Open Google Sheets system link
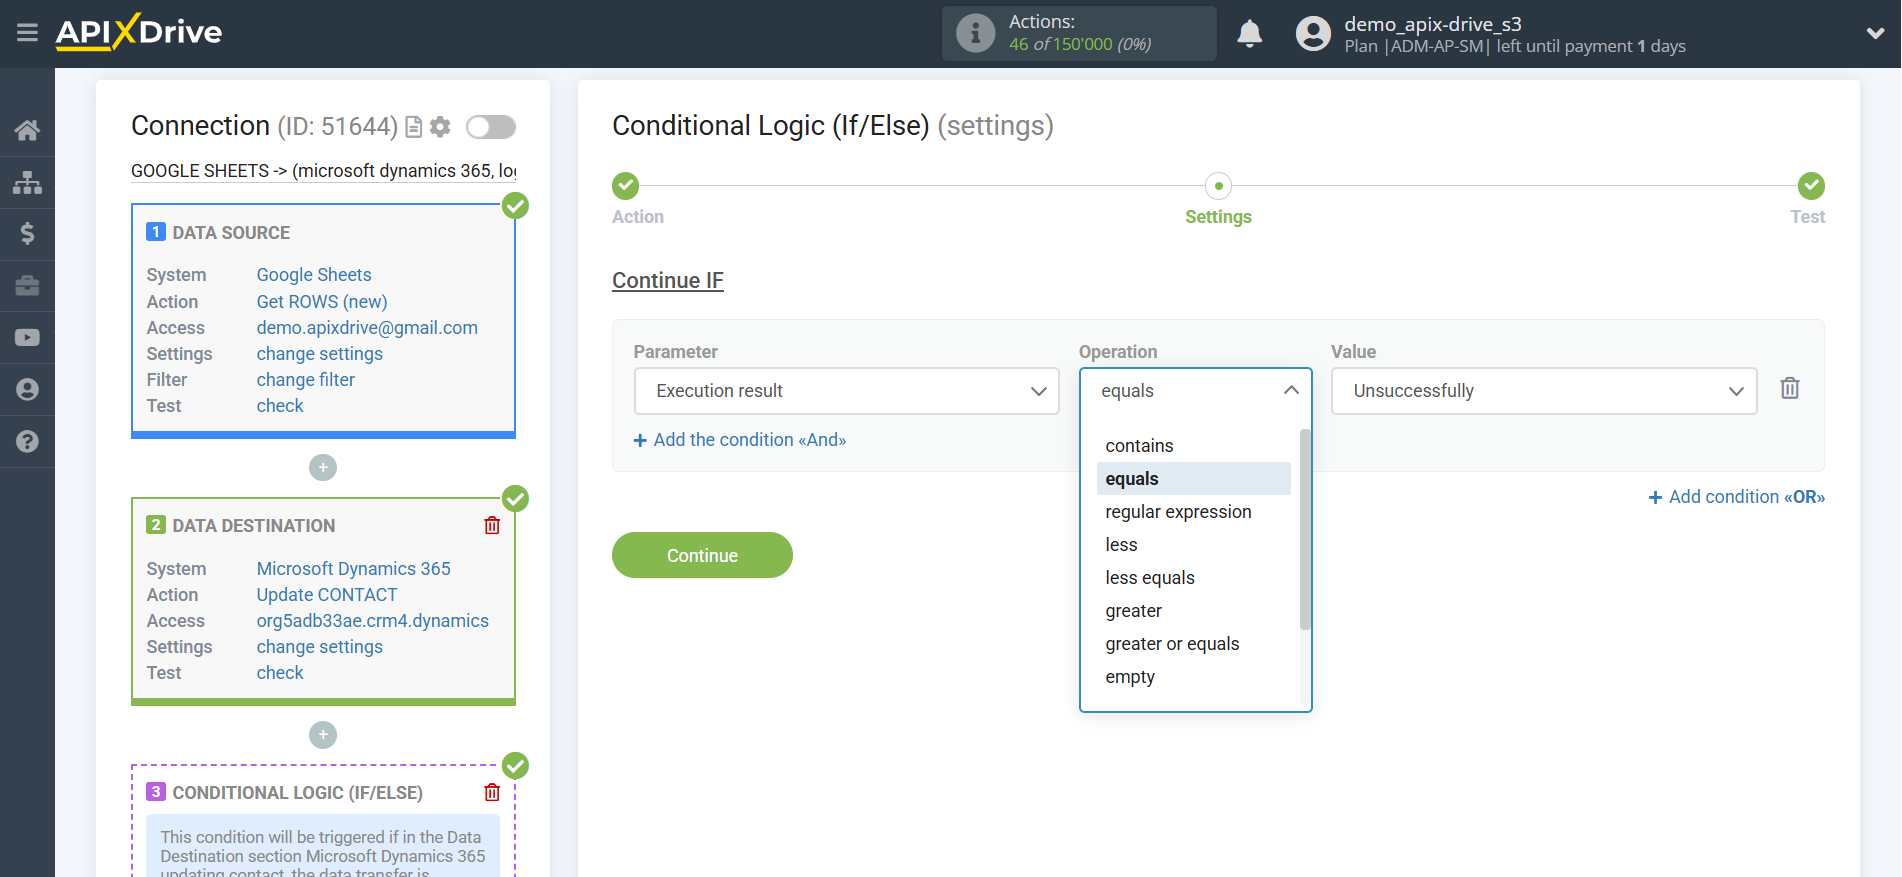The height and width of the screenshot is (877, 1902). point(314,275)
